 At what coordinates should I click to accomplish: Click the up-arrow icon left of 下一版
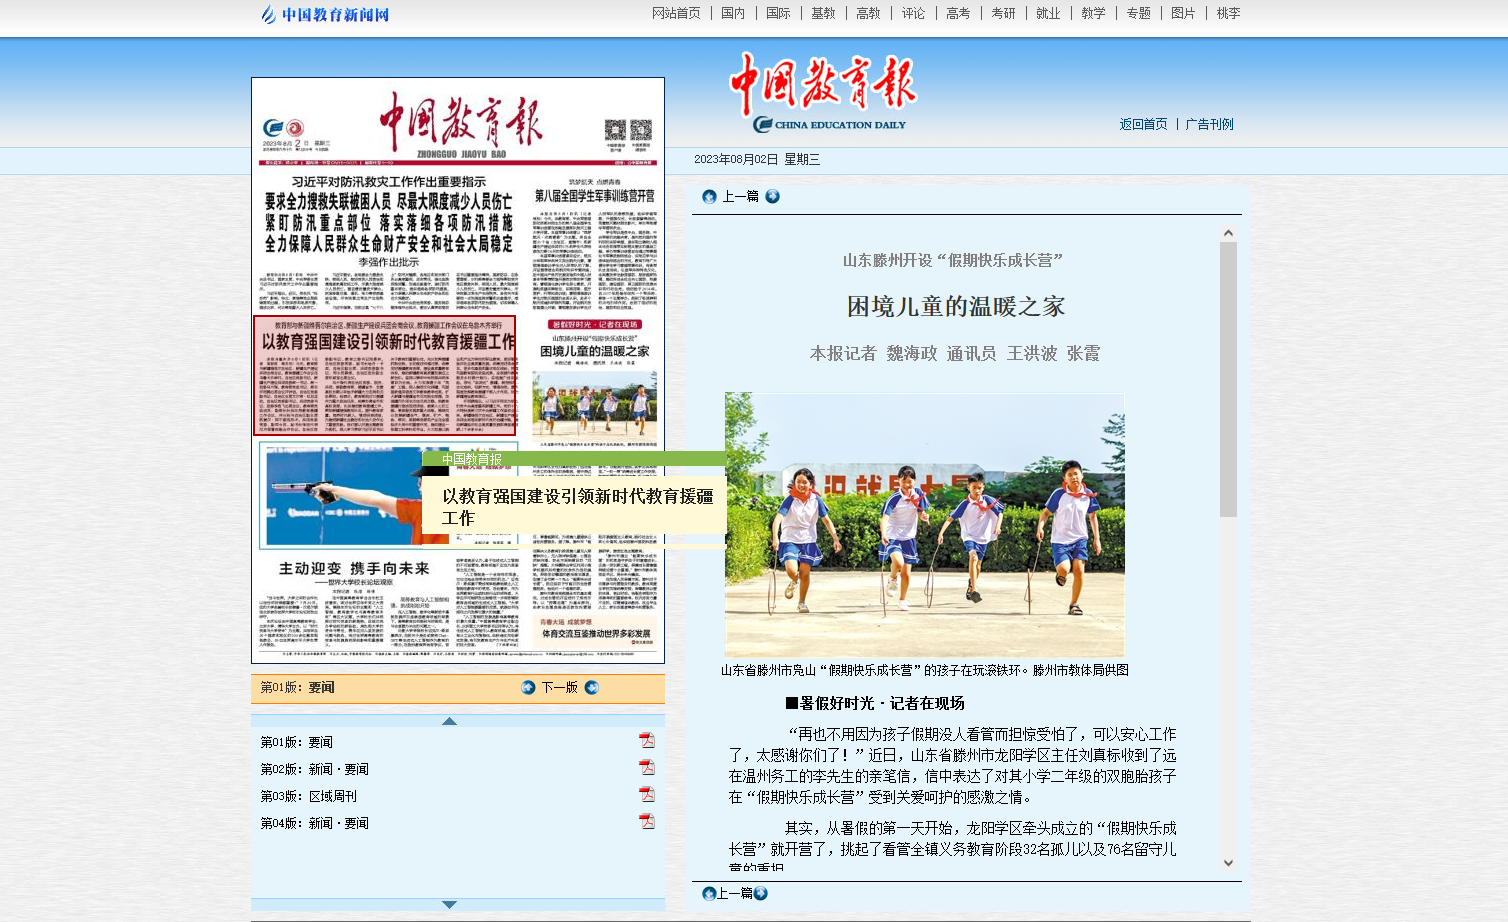(529, 687)
